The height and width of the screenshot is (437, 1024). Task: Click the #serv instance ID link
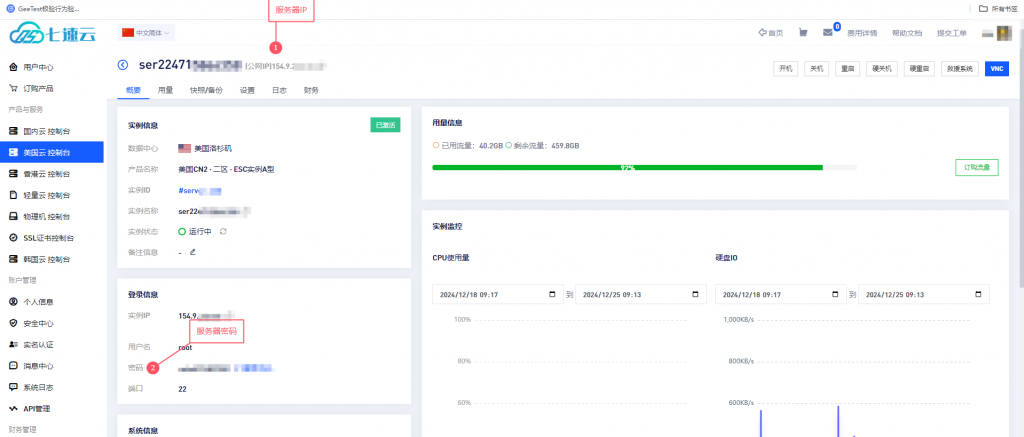pos(200,190)
